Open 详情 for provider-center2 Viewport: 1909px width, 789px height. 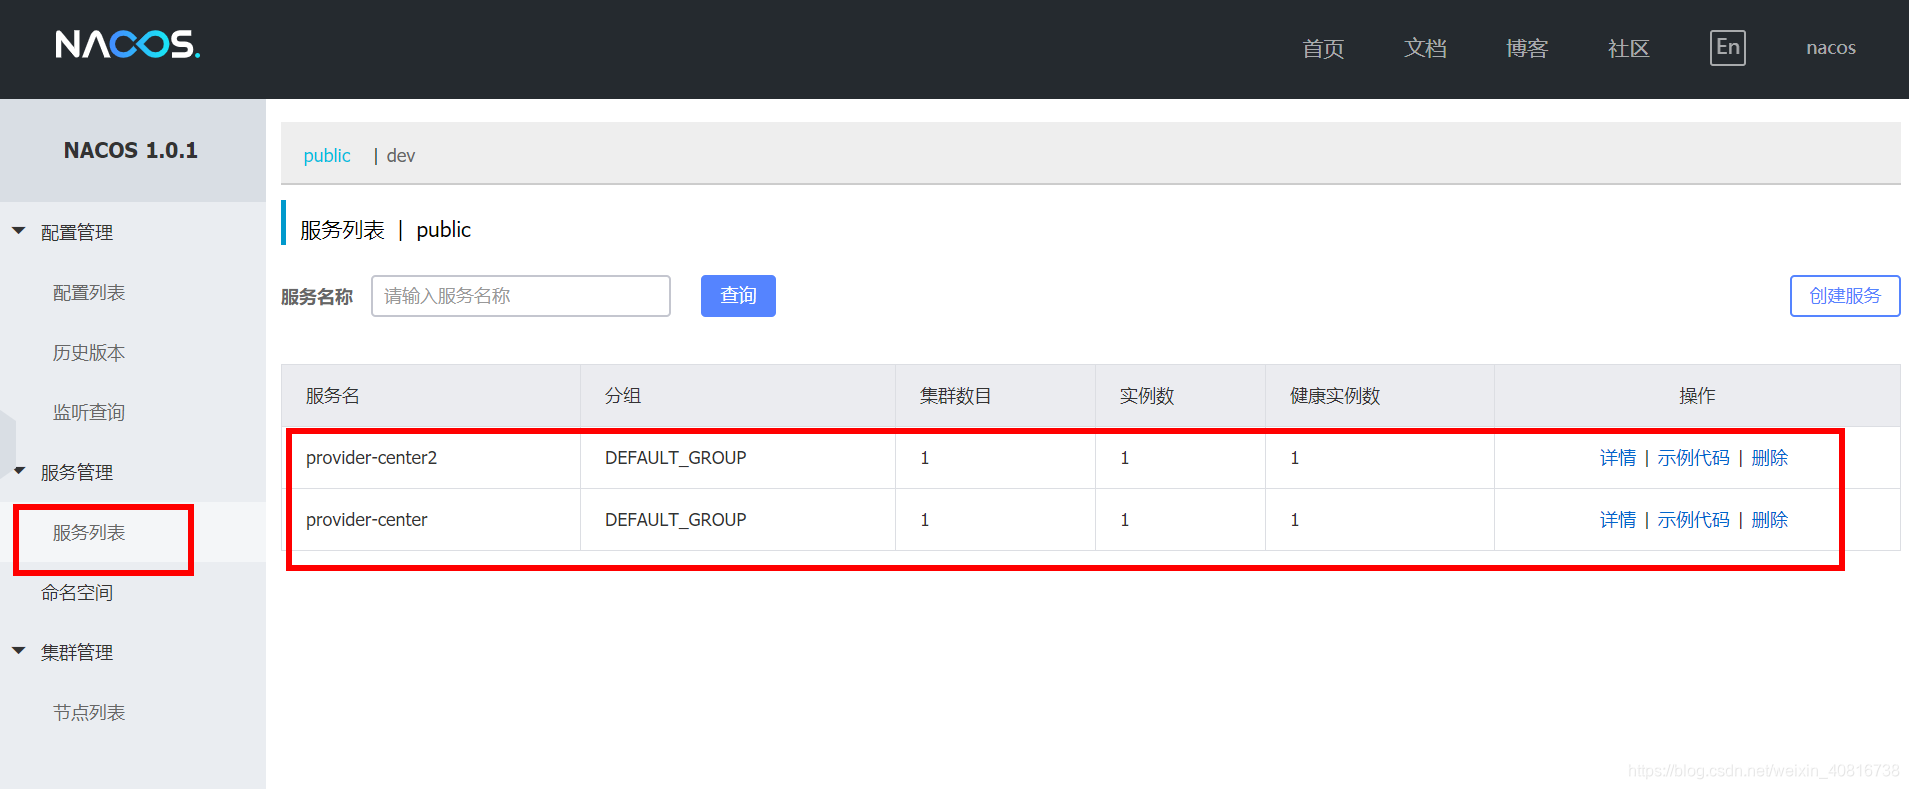tap(1617, 458)
